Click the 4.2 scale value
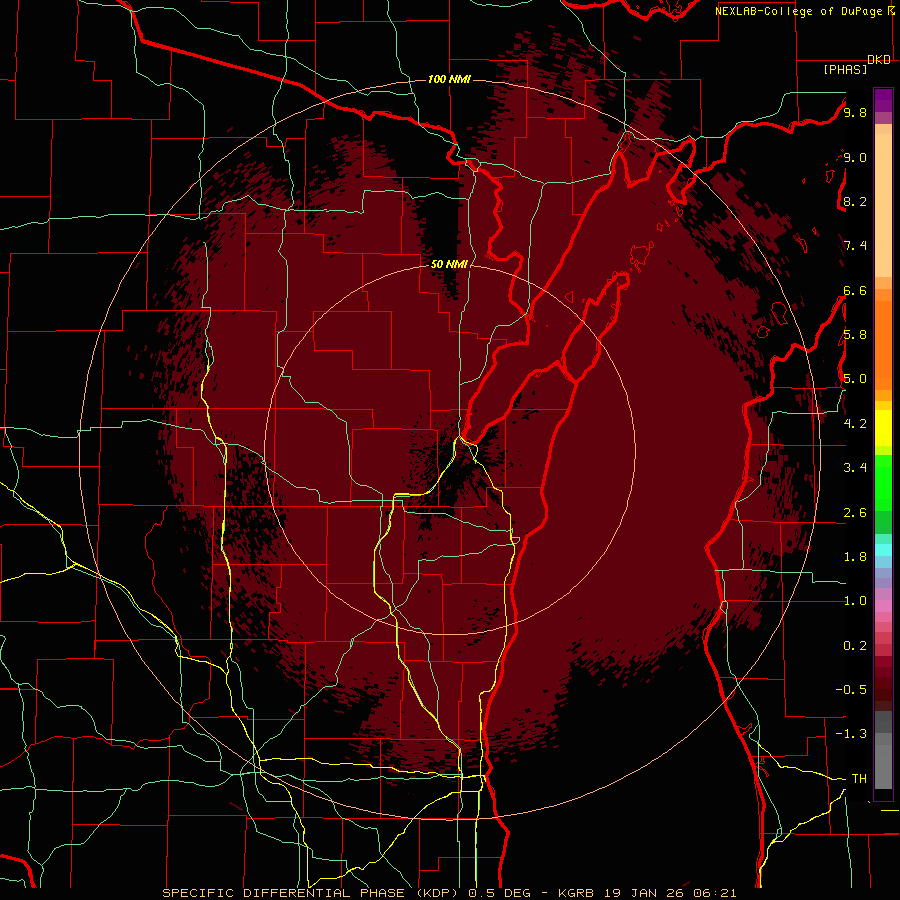The width and height of the screenshot is (900, 900). point(855,424)
